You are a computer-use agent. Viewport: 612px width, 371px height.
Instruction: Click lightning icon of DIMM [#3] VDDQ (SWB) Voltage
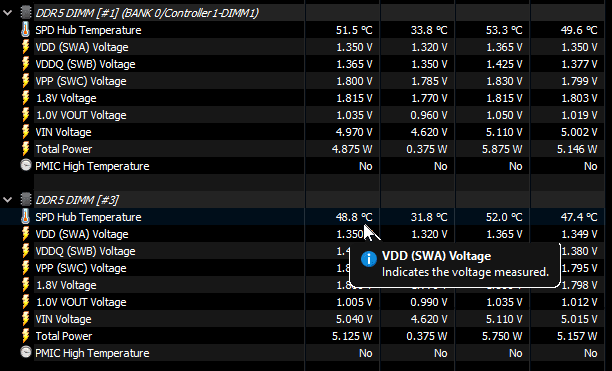(x=25, y=251)
